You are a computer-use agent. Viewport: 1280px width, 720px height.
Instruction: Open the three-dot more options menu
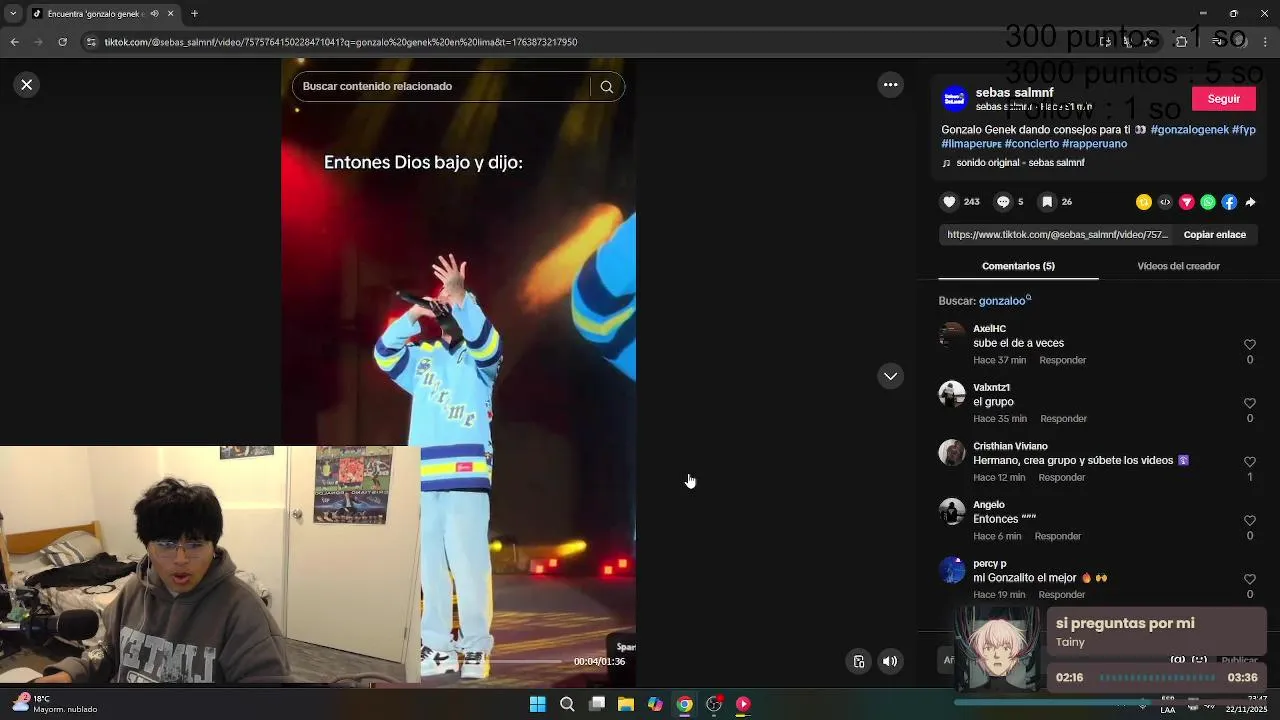click(890, 85)
